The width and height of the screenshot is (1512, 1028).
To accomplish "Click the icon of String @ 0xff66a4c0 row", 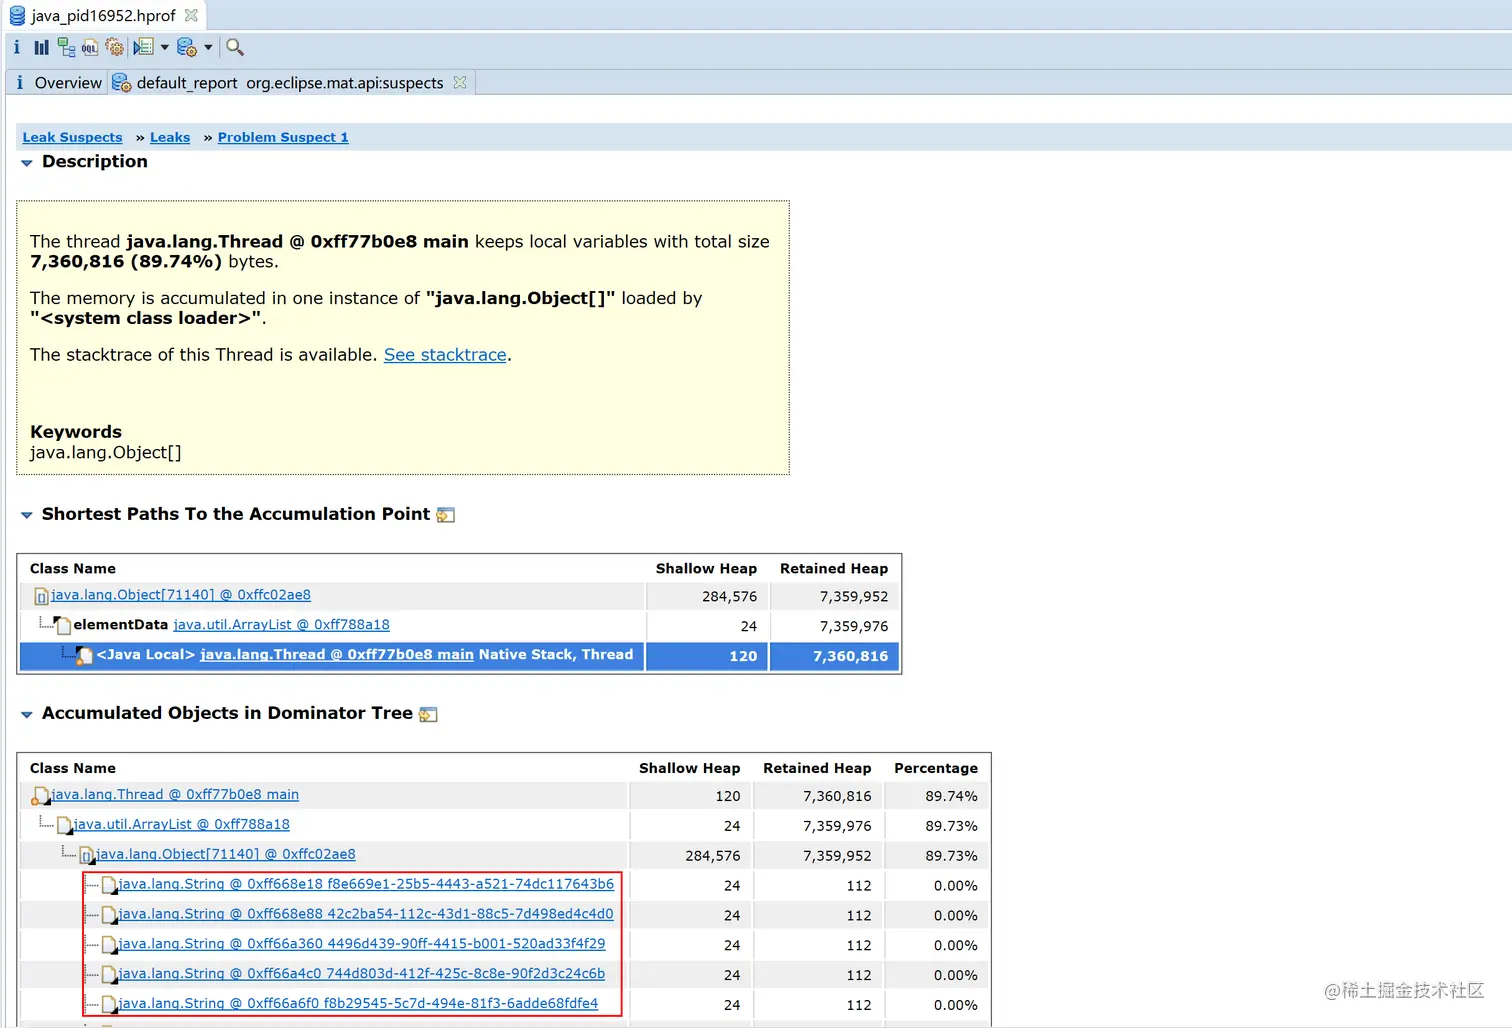I will (x=109, y=976).
